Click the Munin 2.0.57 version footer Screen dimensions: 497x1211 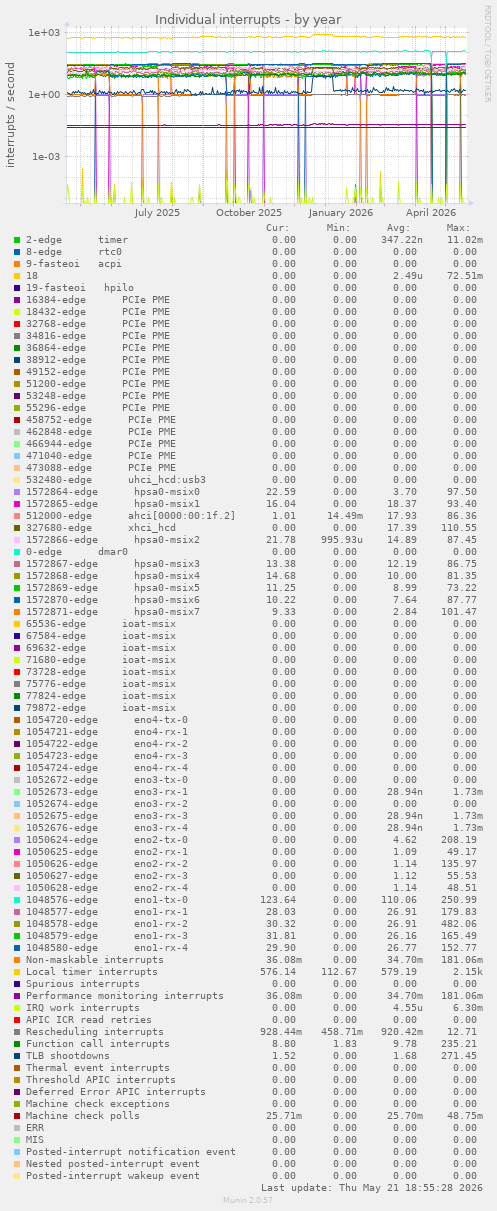pos(248,1200)
